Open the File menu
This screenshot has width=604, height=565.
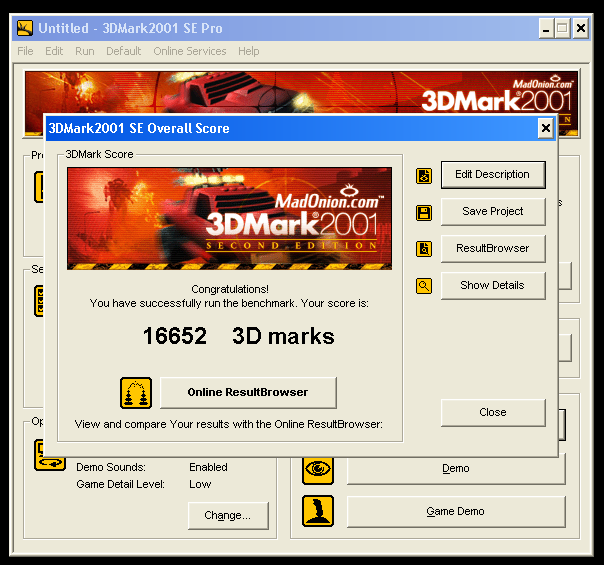pyautogui.click(x=25, y=51)
